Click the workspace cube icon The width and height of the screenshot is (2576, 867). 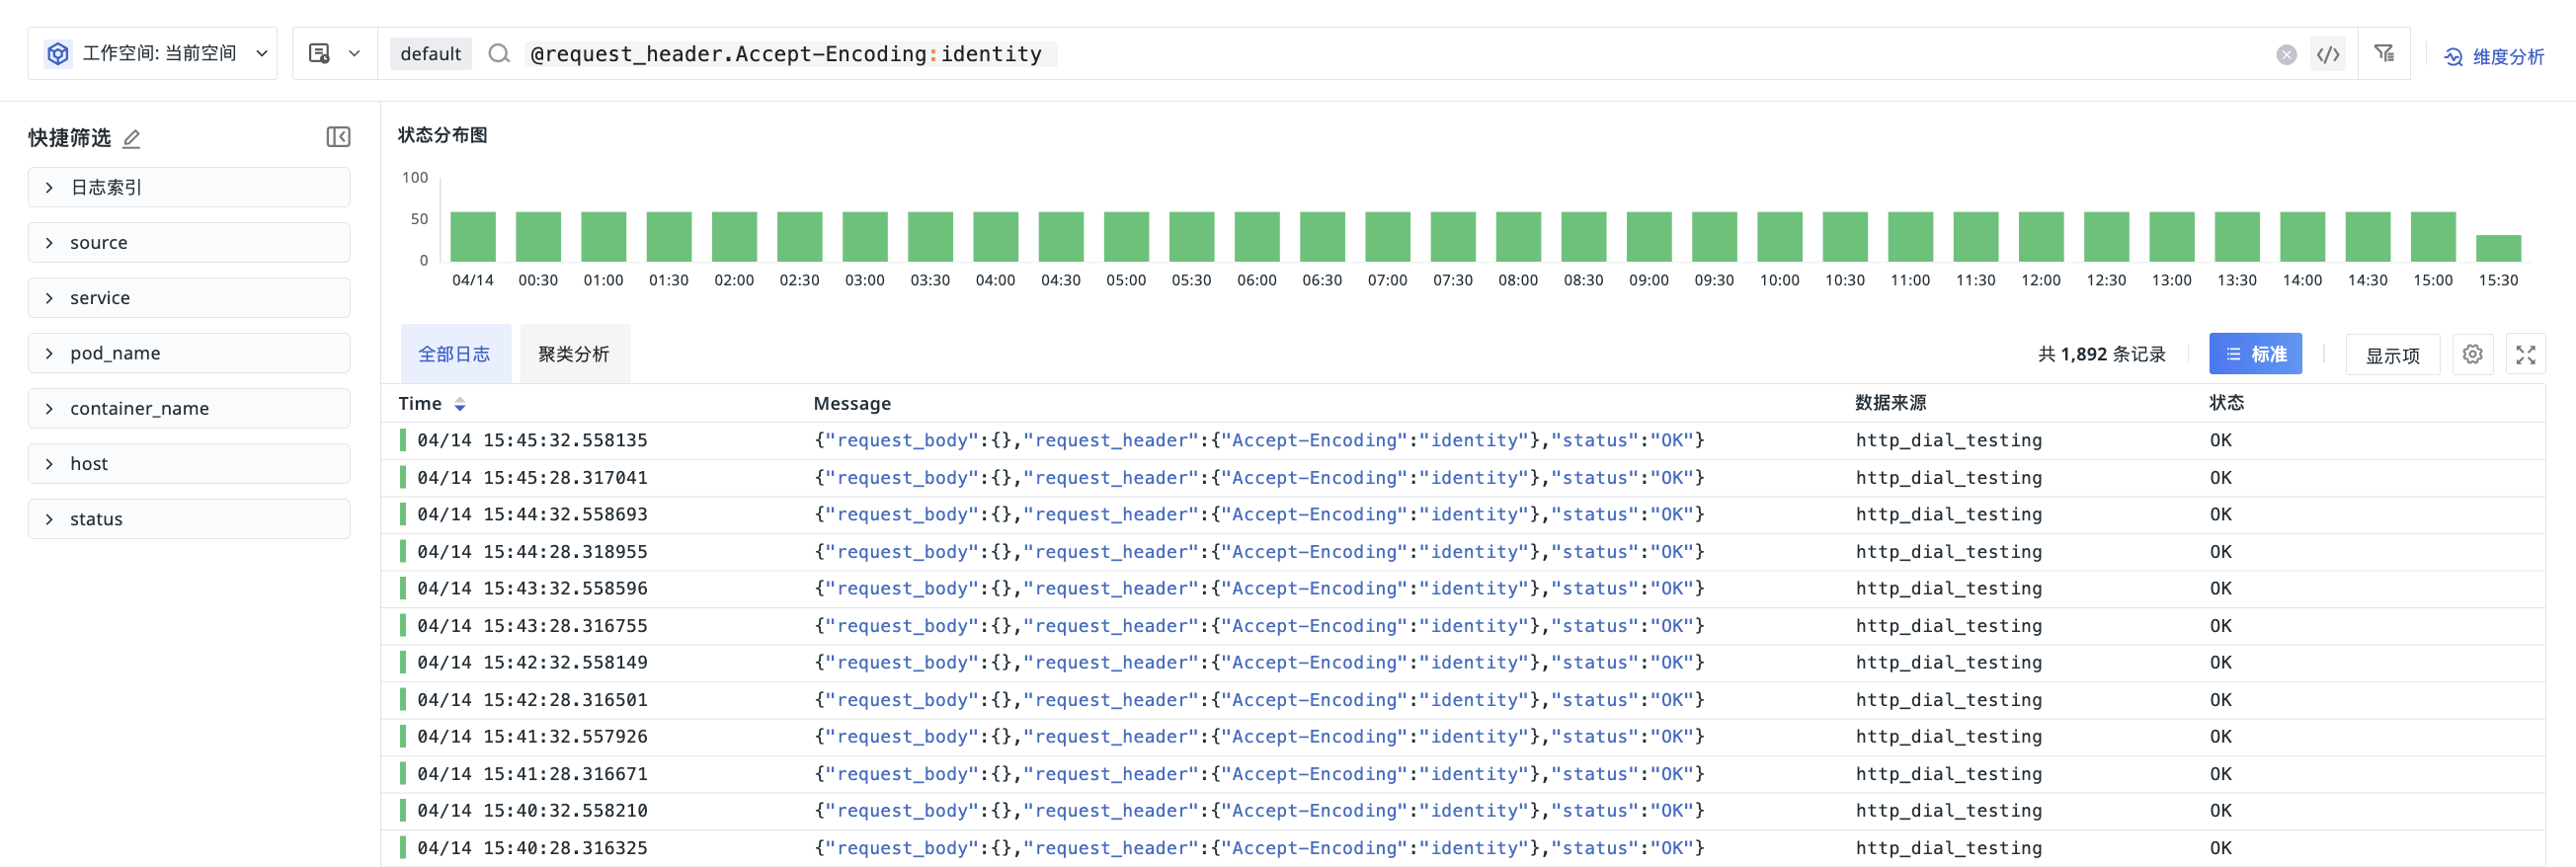coord(58,53)
